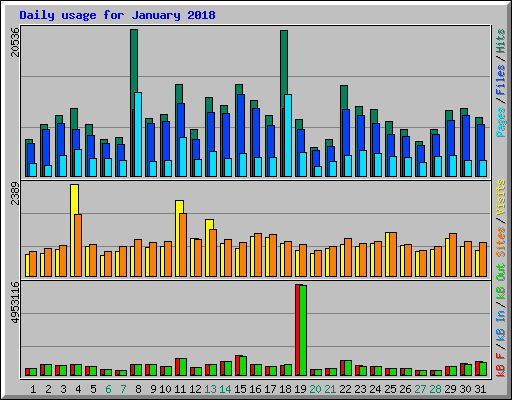Select day label 4 on the x-axis
The height and width of the screenshot is (400, 512).
(78, 389)
